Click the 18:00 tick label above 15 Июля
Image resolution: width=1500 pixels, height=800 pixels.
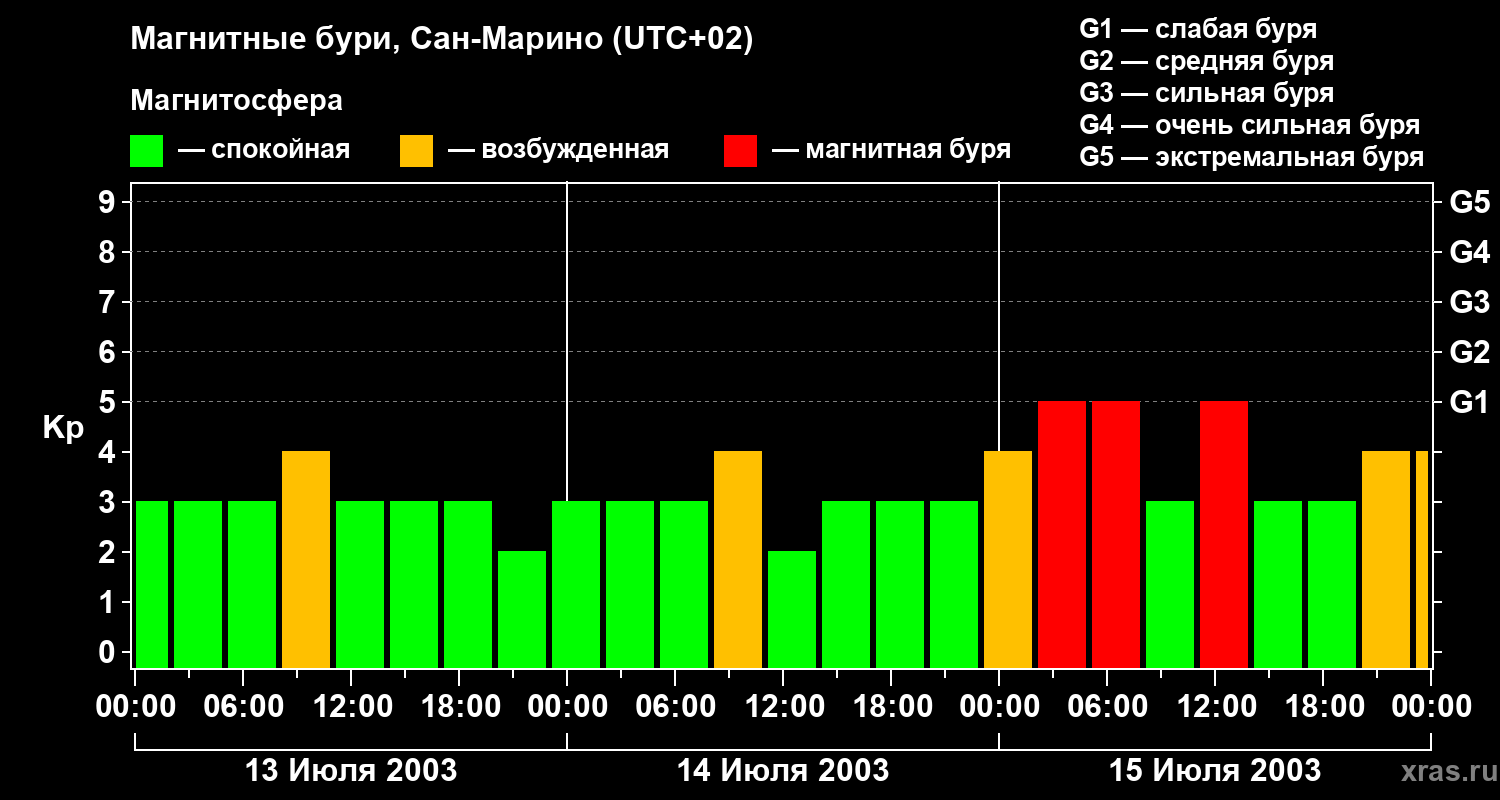pos(1323,707)
